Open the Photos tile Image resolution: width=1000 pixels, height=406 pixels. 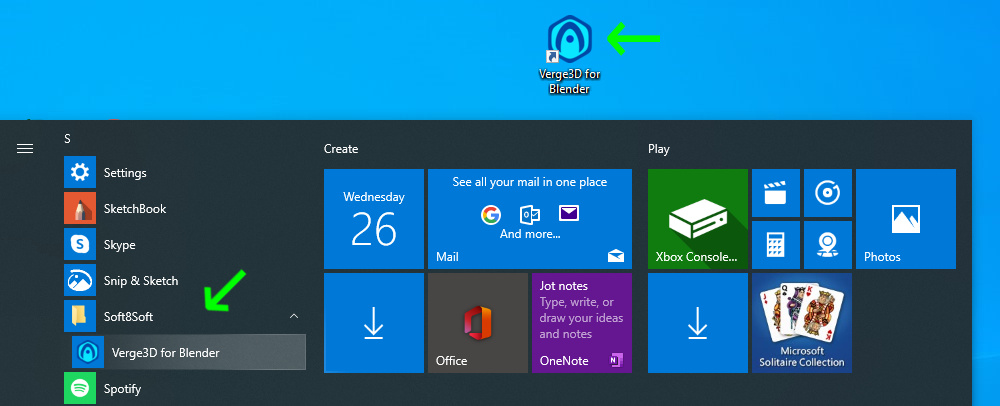(906, 219)
